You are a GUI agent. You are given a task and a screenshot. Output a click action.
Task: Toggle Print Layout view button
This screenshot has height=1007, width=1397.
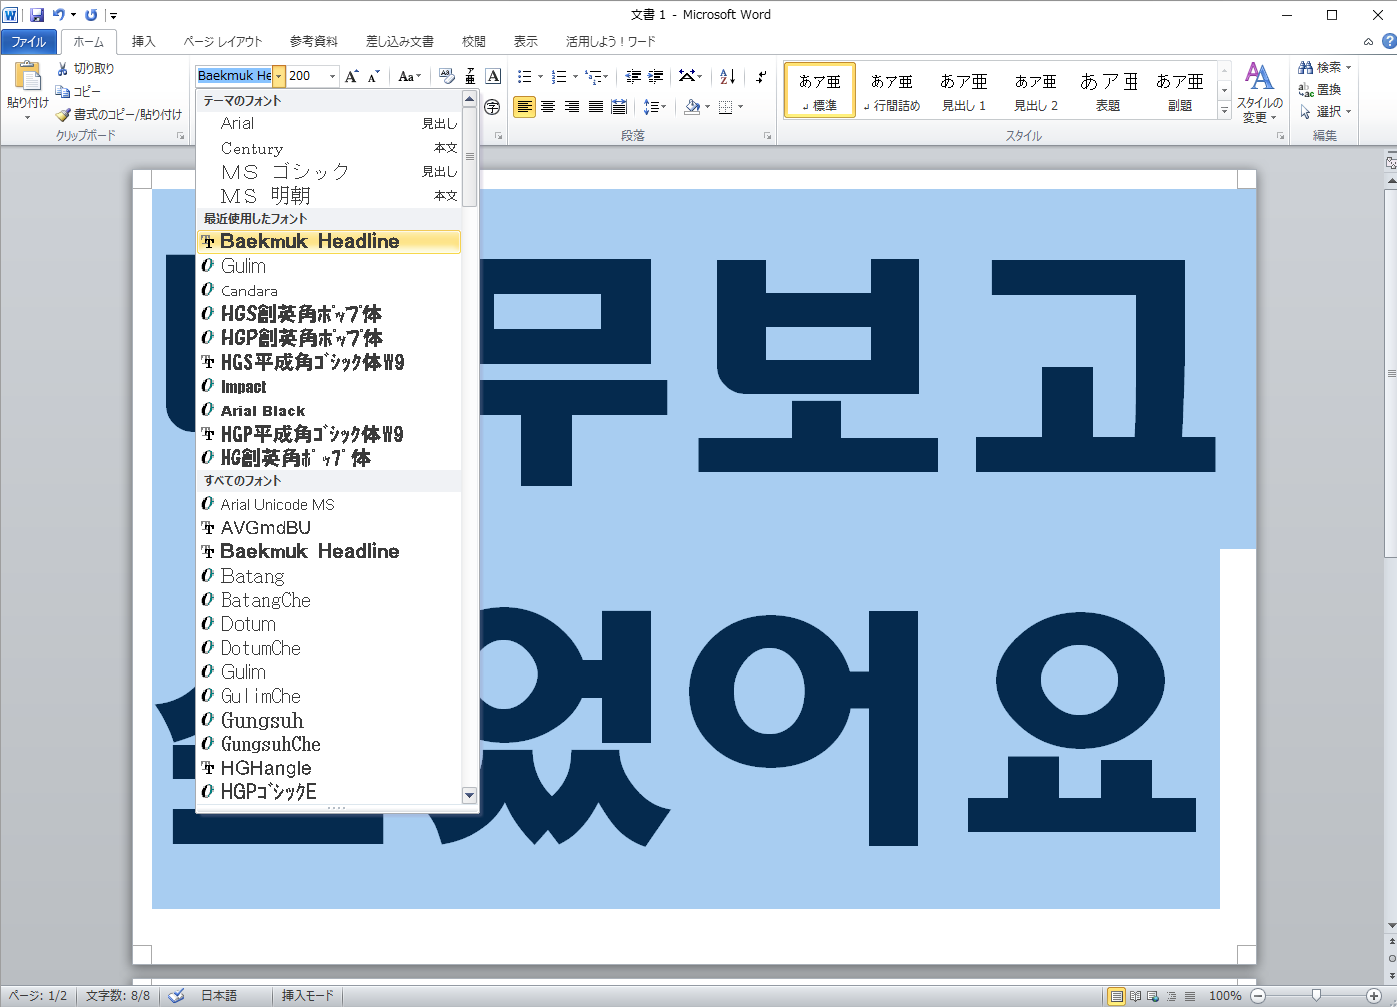(1116, 996)
